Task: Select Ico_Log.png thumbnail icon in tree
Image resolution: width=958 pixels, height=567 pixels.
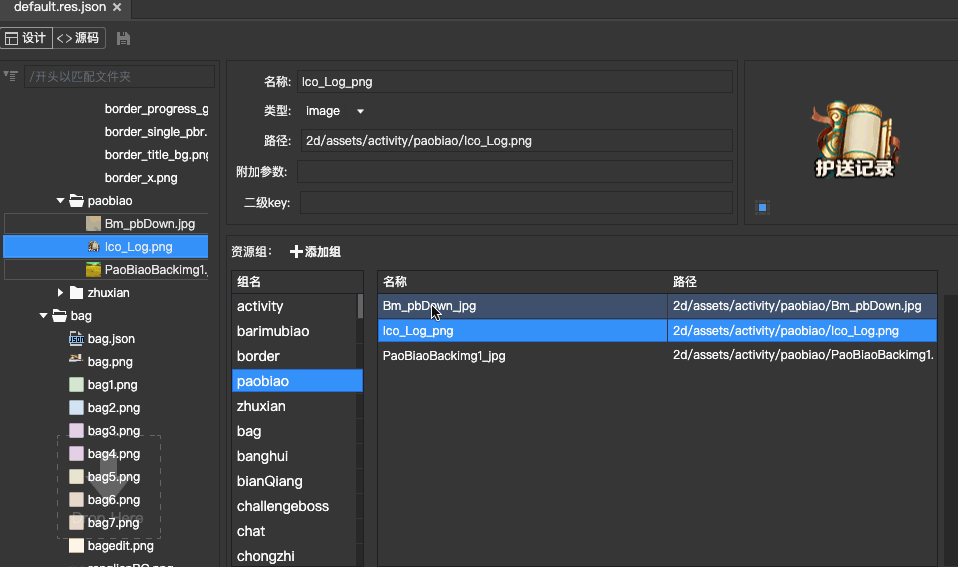Action: click(93, 246)
